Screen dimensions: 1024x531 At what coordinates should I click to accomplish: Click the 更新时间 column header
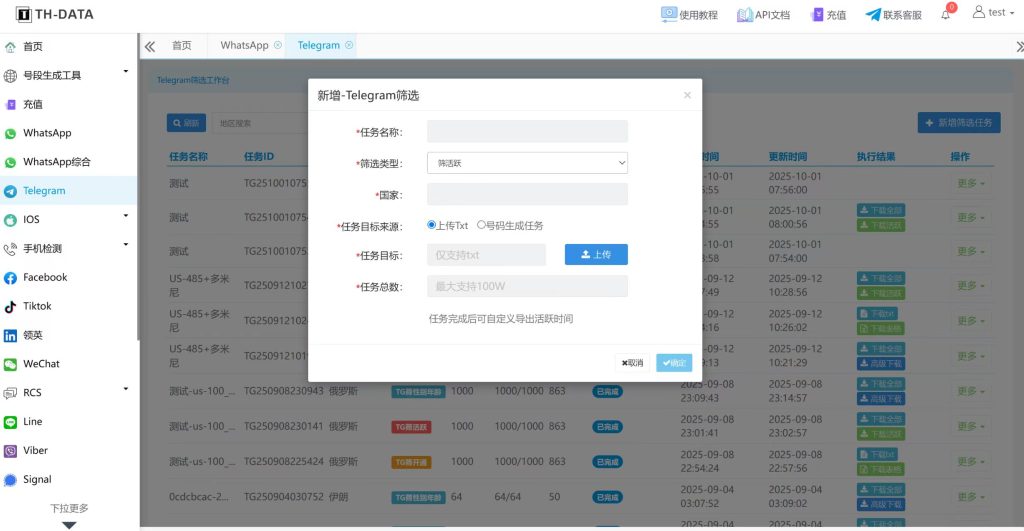pyautogui.click(x=788, y=157)
